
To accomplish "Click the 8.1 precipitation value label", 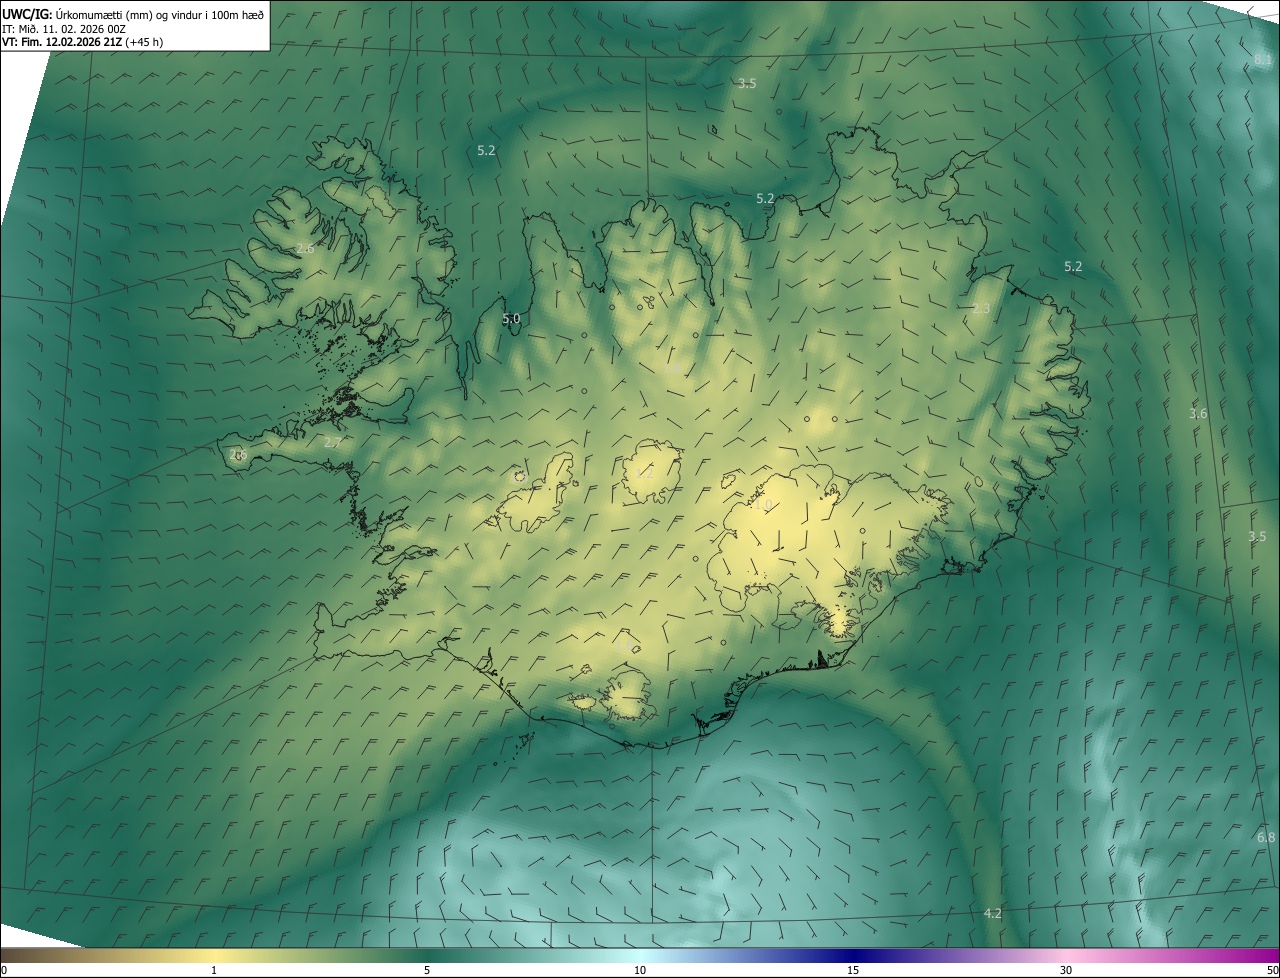I will click(x=1263, y=60).
